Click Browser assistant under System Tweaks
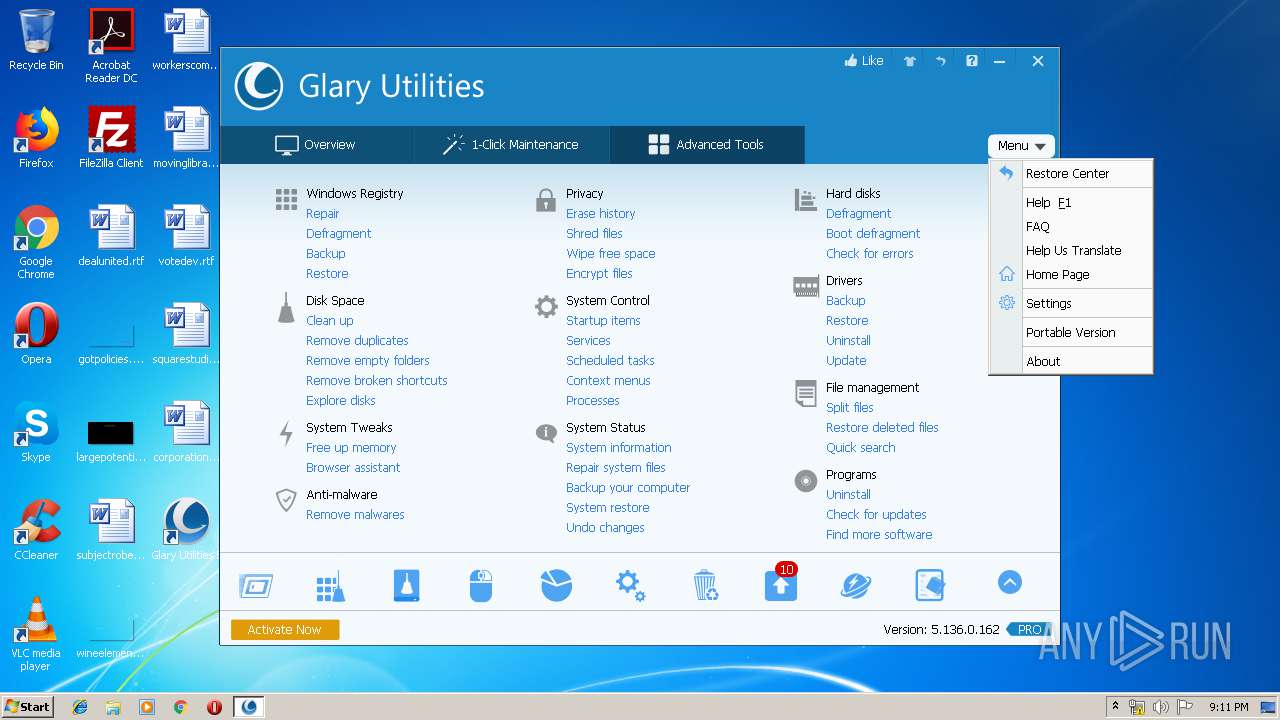This screenshot has width=1280, height=720. coord(353,468)
